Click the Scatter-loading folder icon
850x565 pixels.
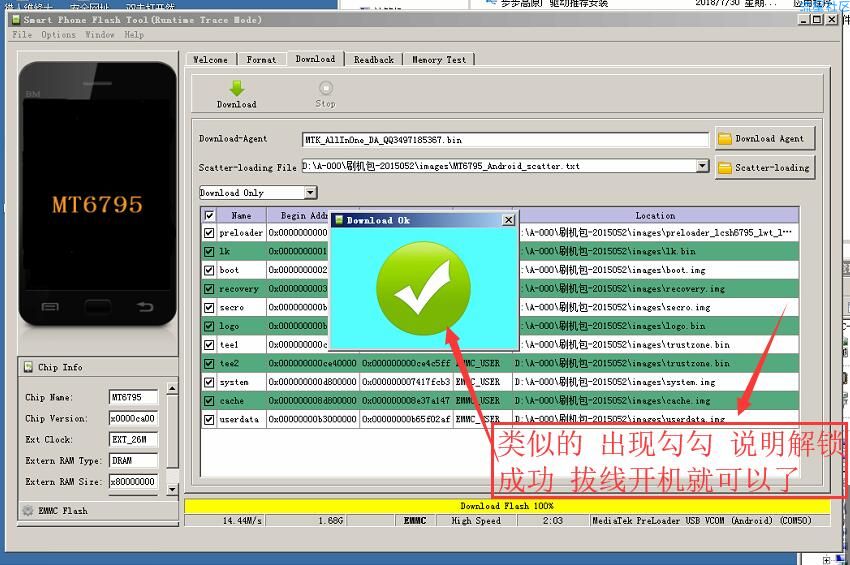[724, 168]
